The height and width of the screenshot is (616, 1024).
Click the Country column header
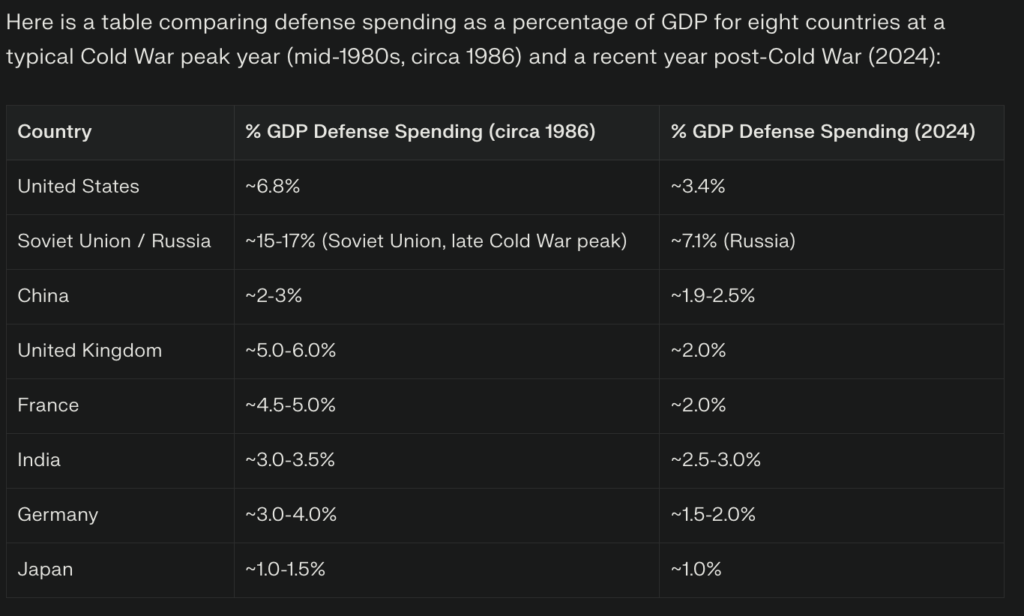click(55, 132)
